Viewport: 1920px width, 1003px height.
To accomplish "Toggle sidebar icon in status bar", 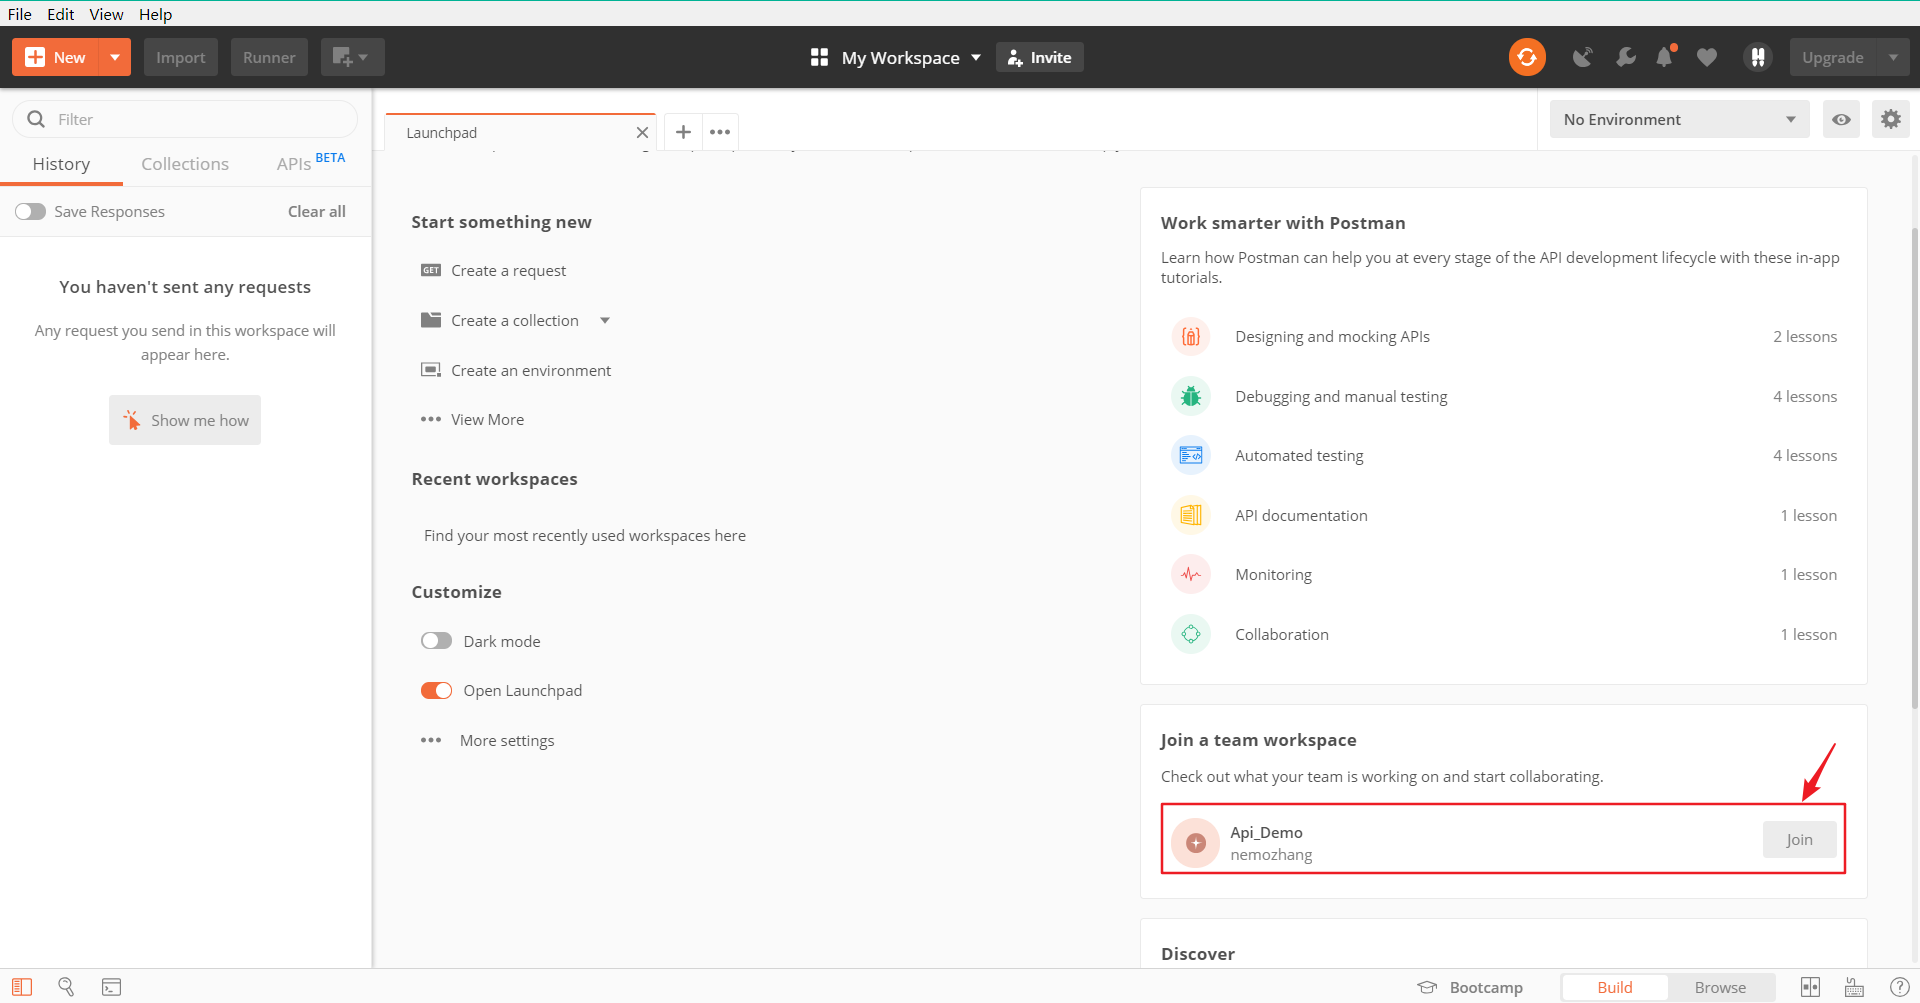I will [x=22, y=987].
